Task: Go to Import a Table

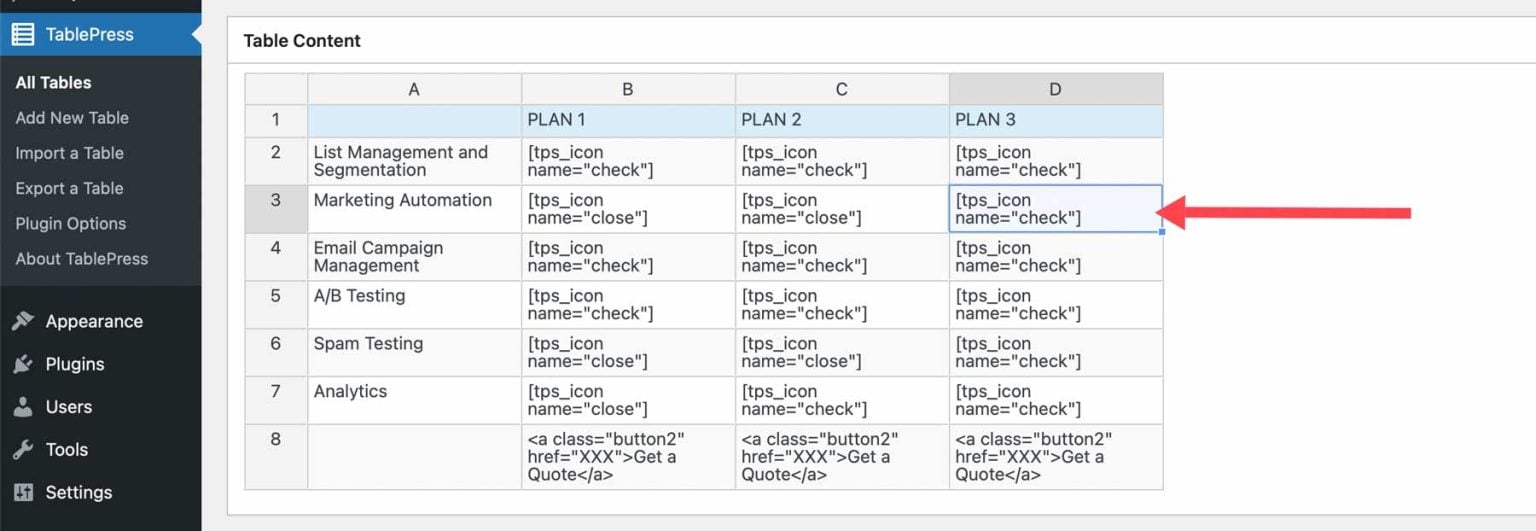Action: point(69,153)
